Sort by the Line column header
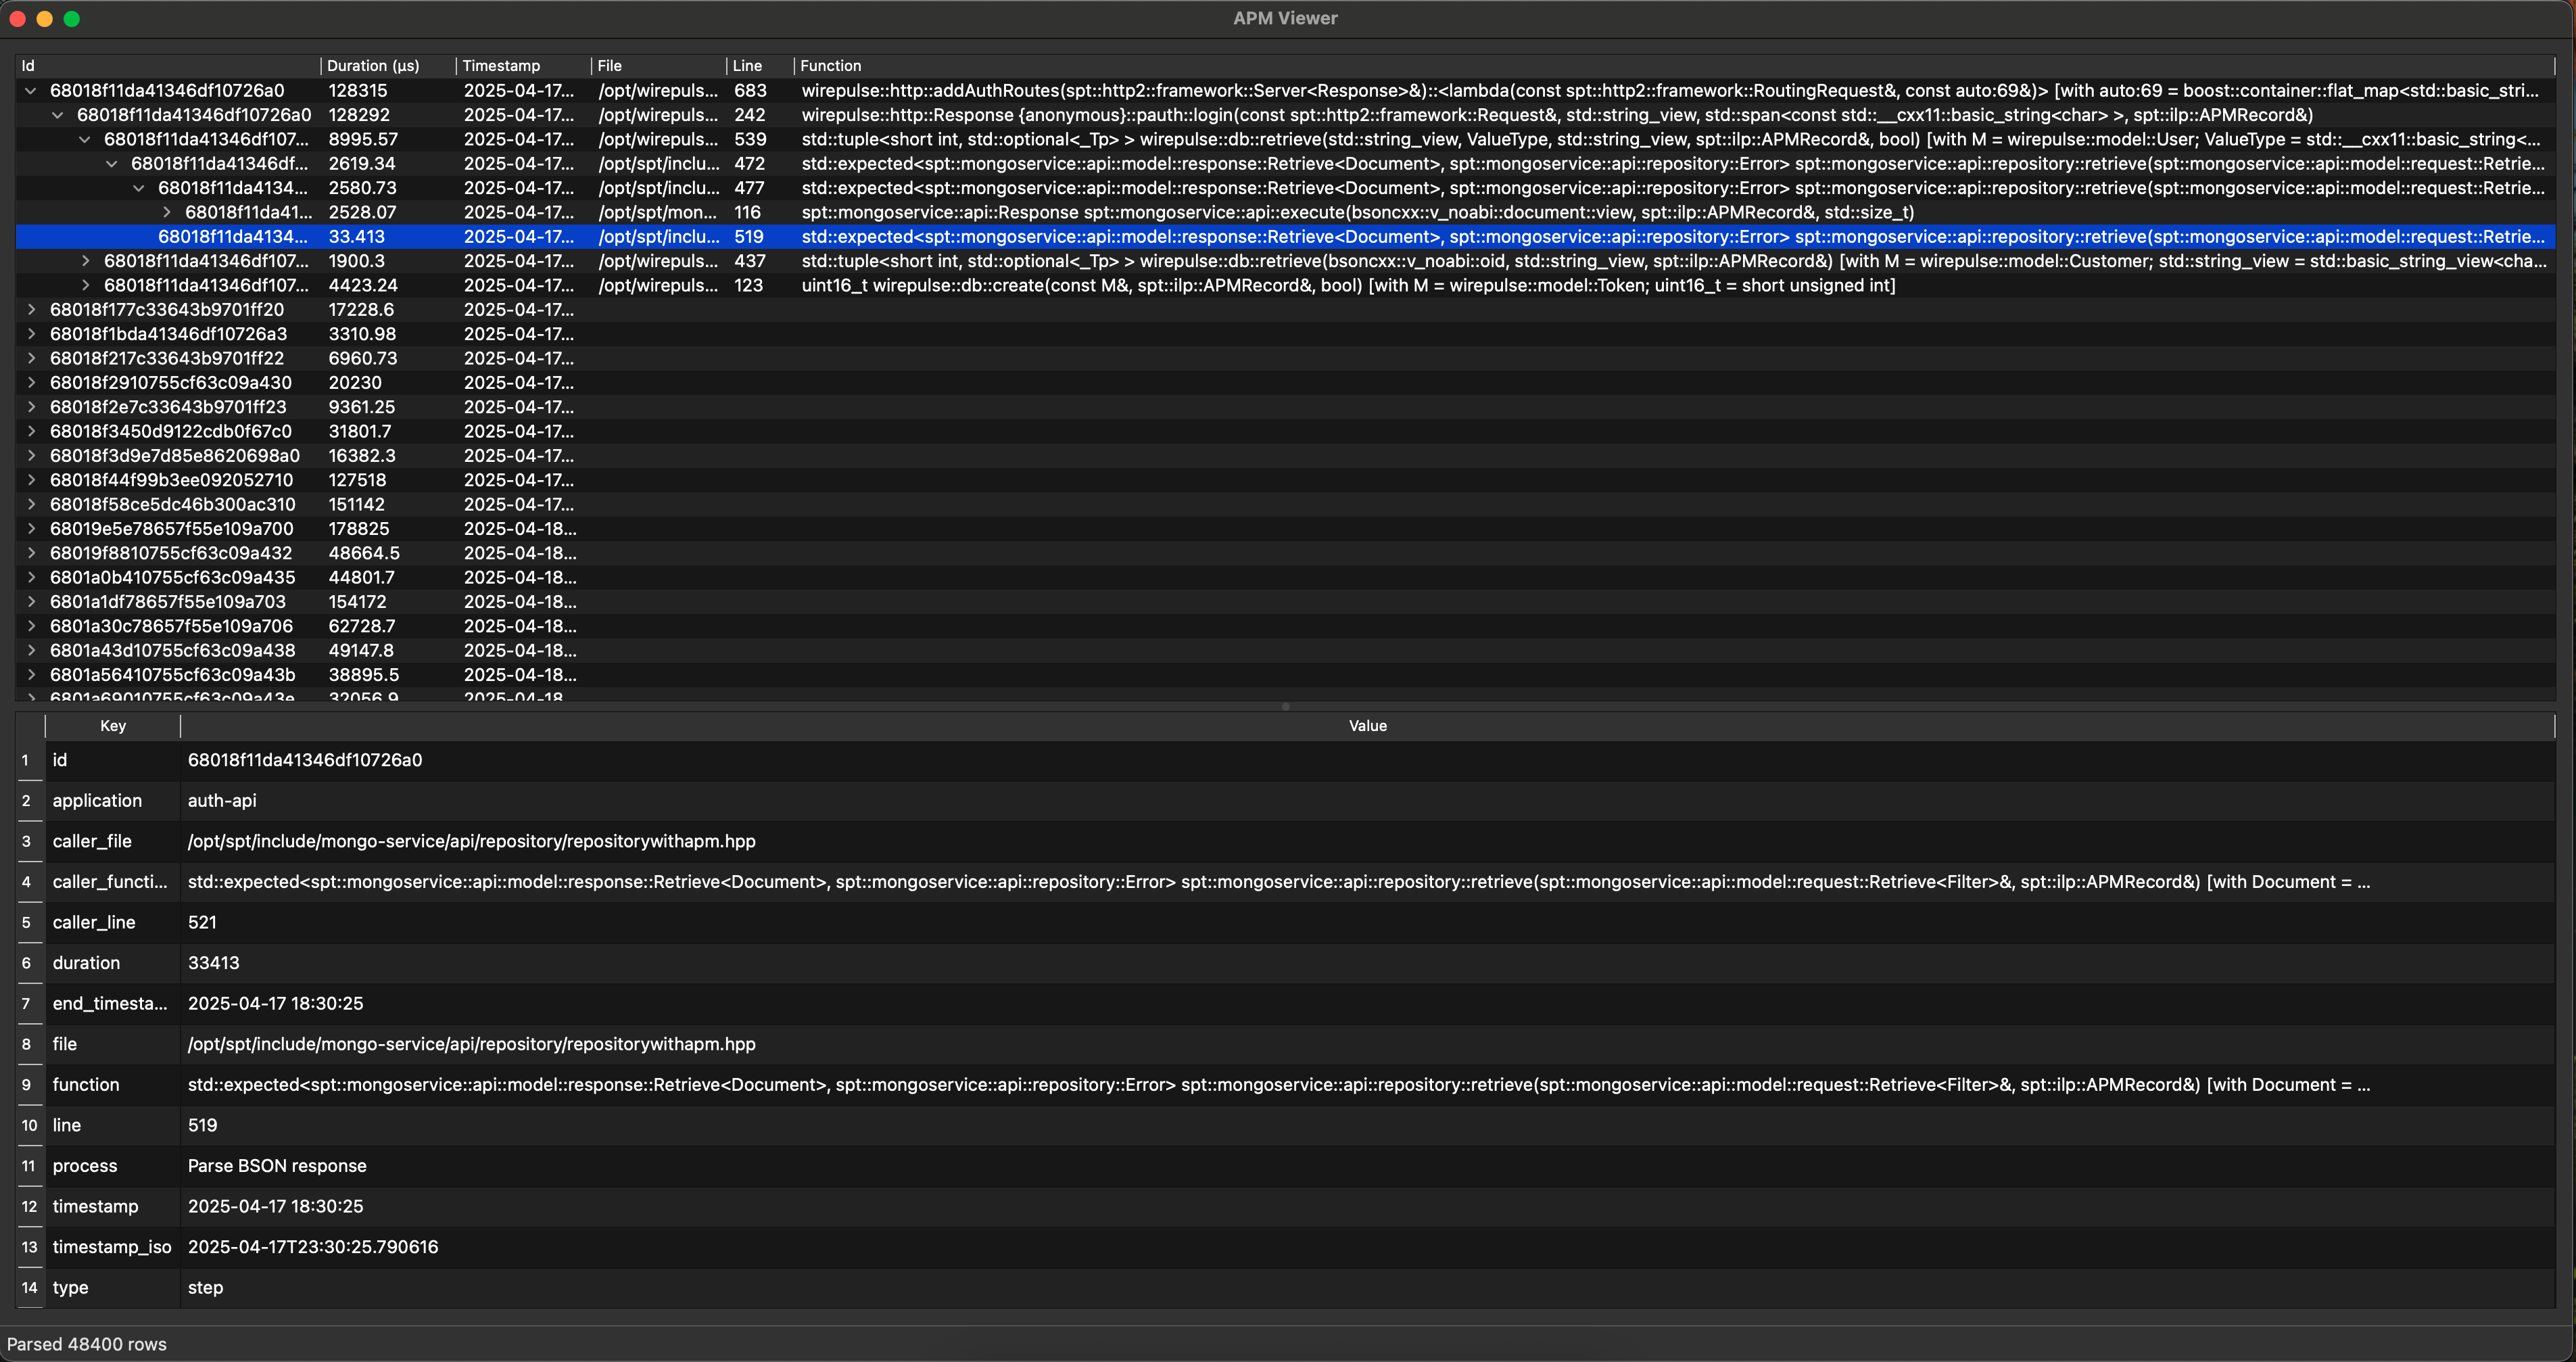 pos(760,66)
